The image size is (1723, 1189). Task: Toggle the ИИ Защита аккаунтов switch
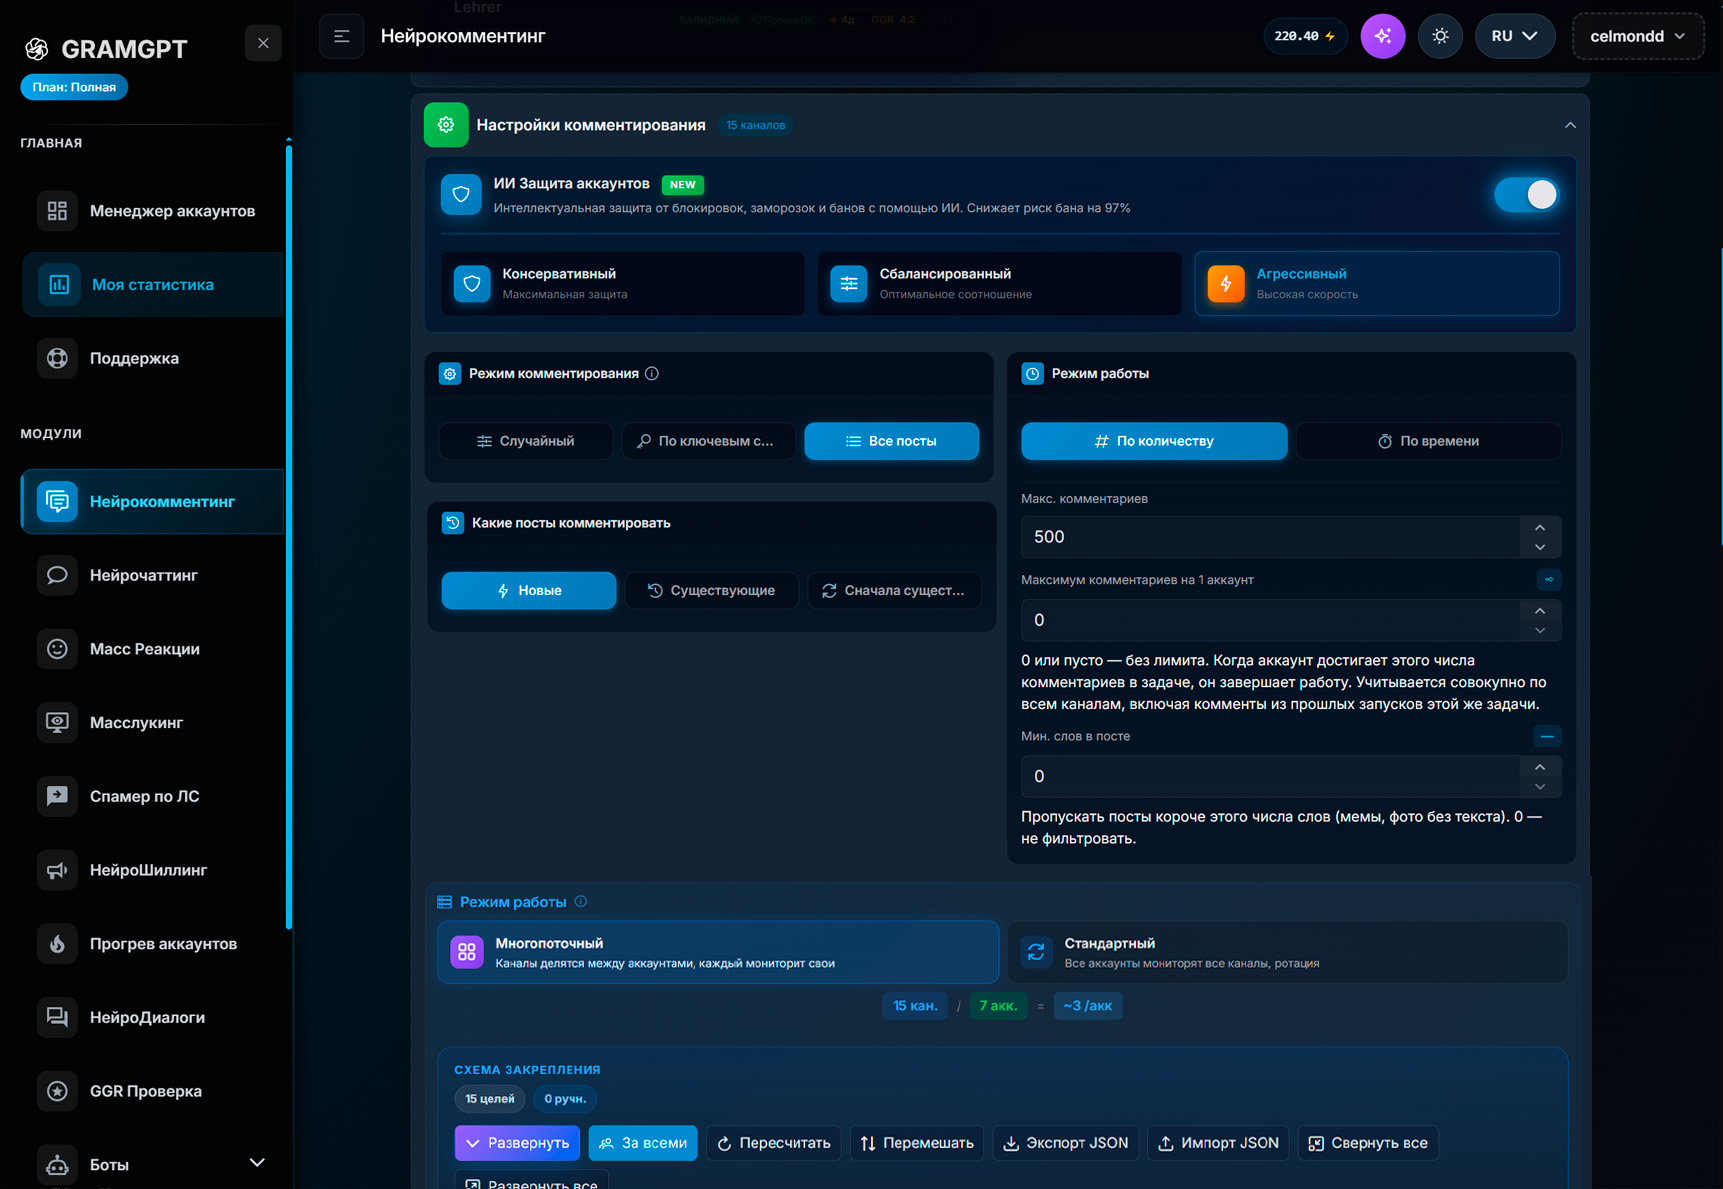click(x=1526, y=194)
